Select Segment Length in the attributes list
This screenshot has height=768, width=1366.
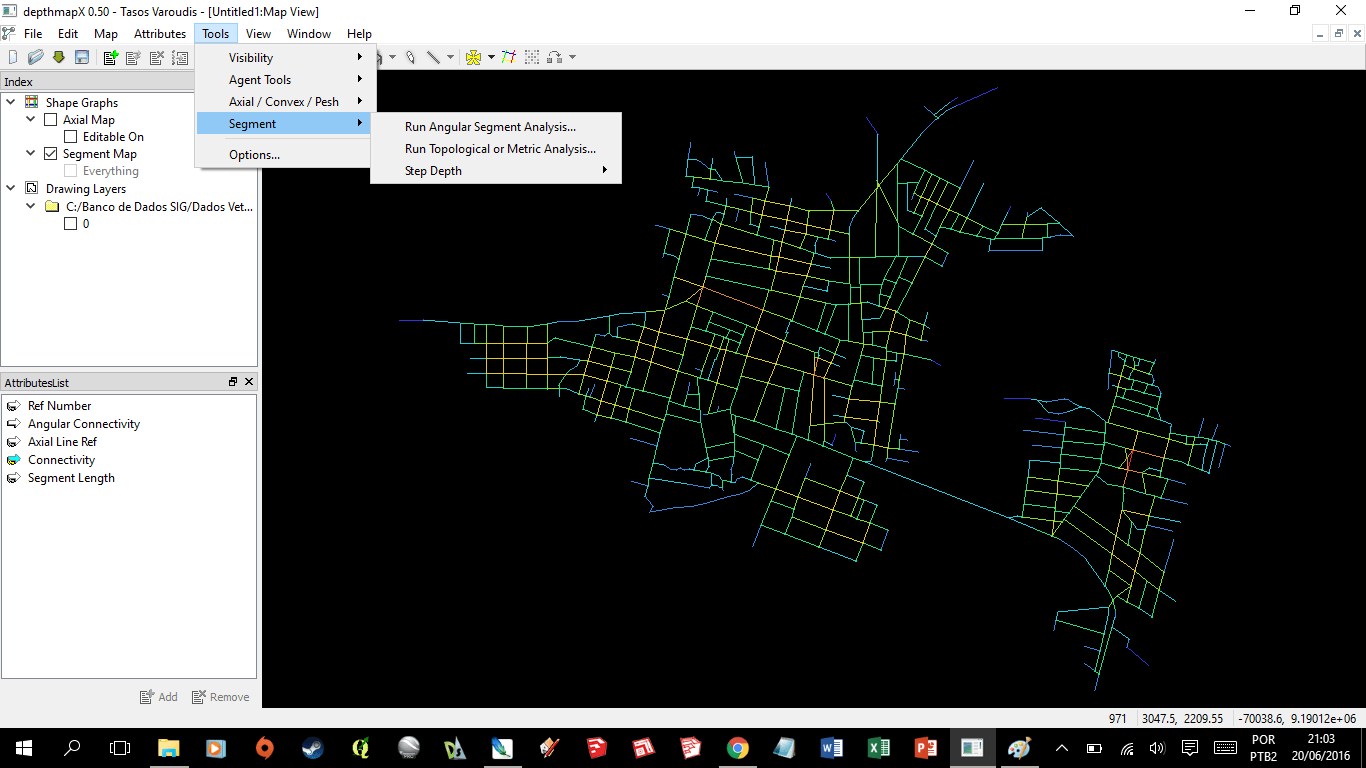(x=71, y=478)
